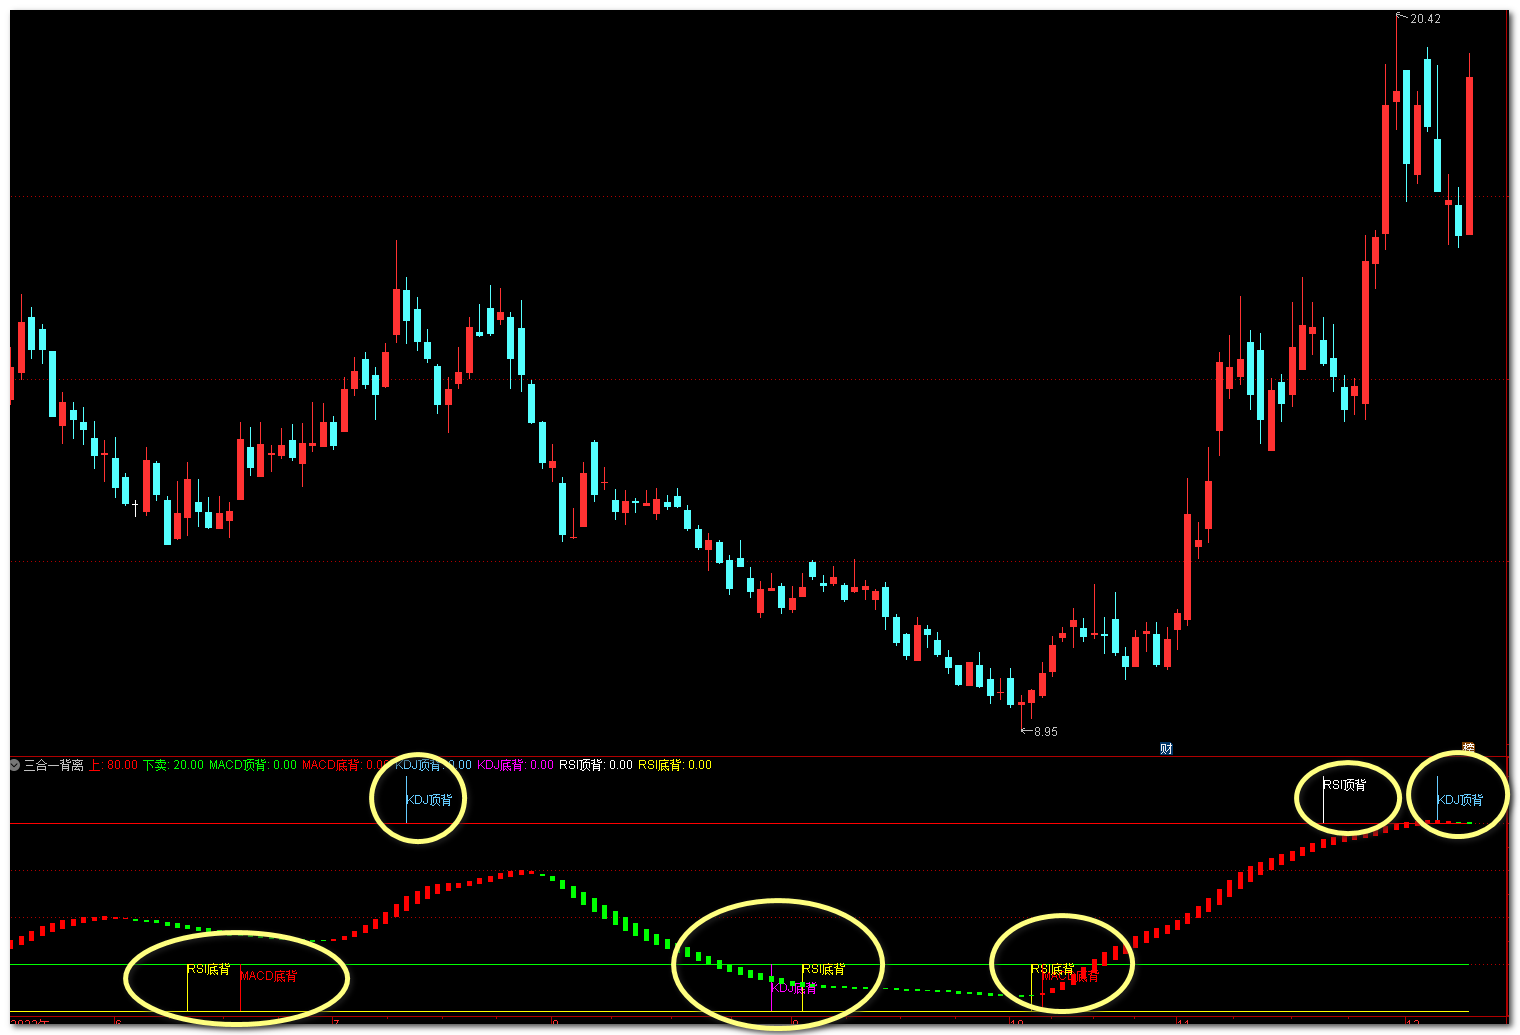Viewport: 1520px width, 1035px height.
Task: Click the orange 榜 marker icon
Action: point(1468,748)
